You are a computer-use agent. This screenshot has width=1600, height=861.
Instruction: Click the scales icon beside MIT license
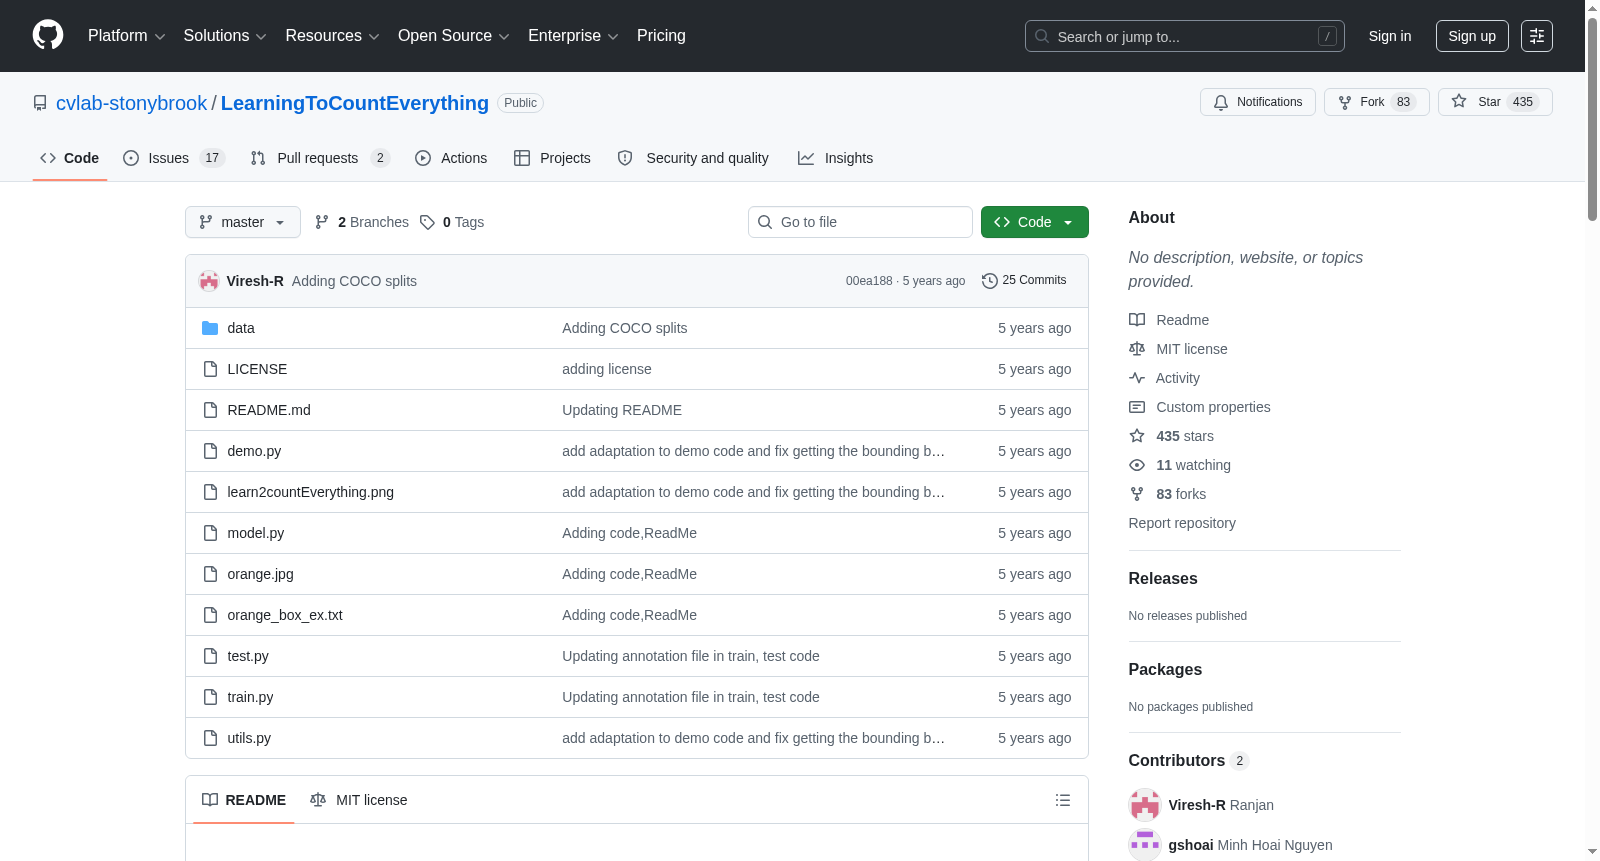pyautogui.click(x=1137, y=349)
